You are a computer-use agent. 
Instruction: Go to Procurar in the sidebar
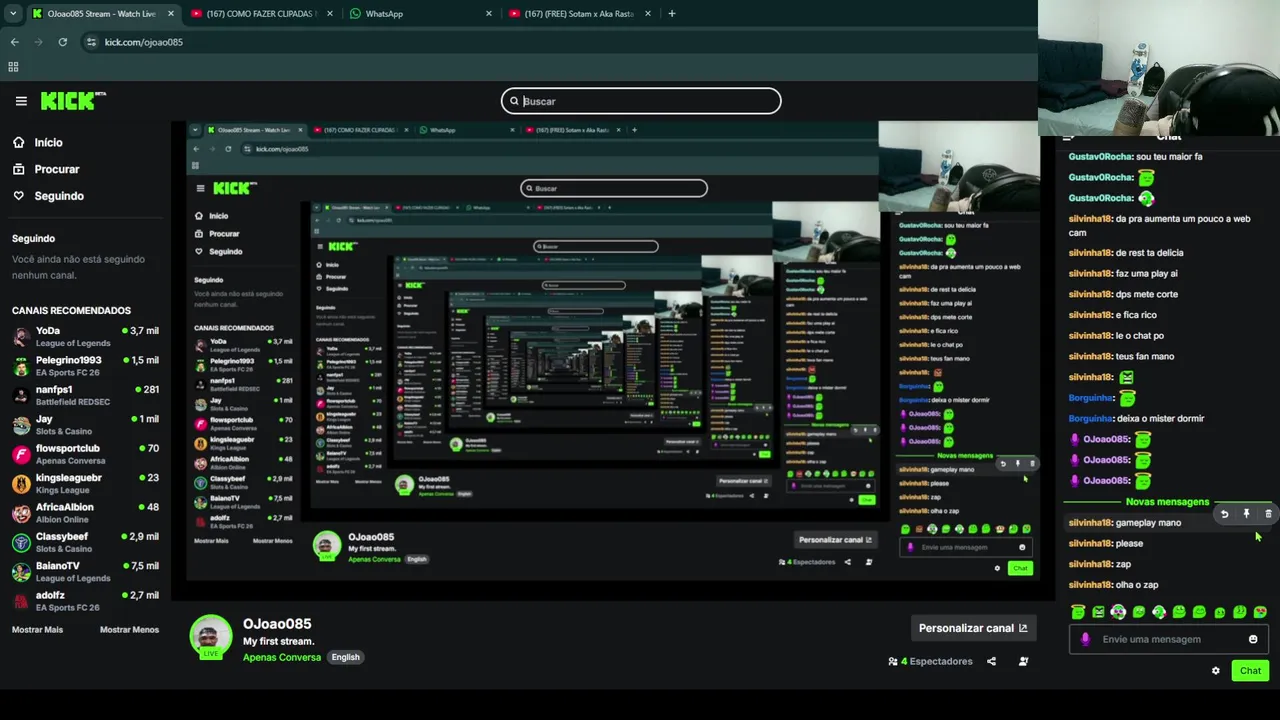coord(57,169)
